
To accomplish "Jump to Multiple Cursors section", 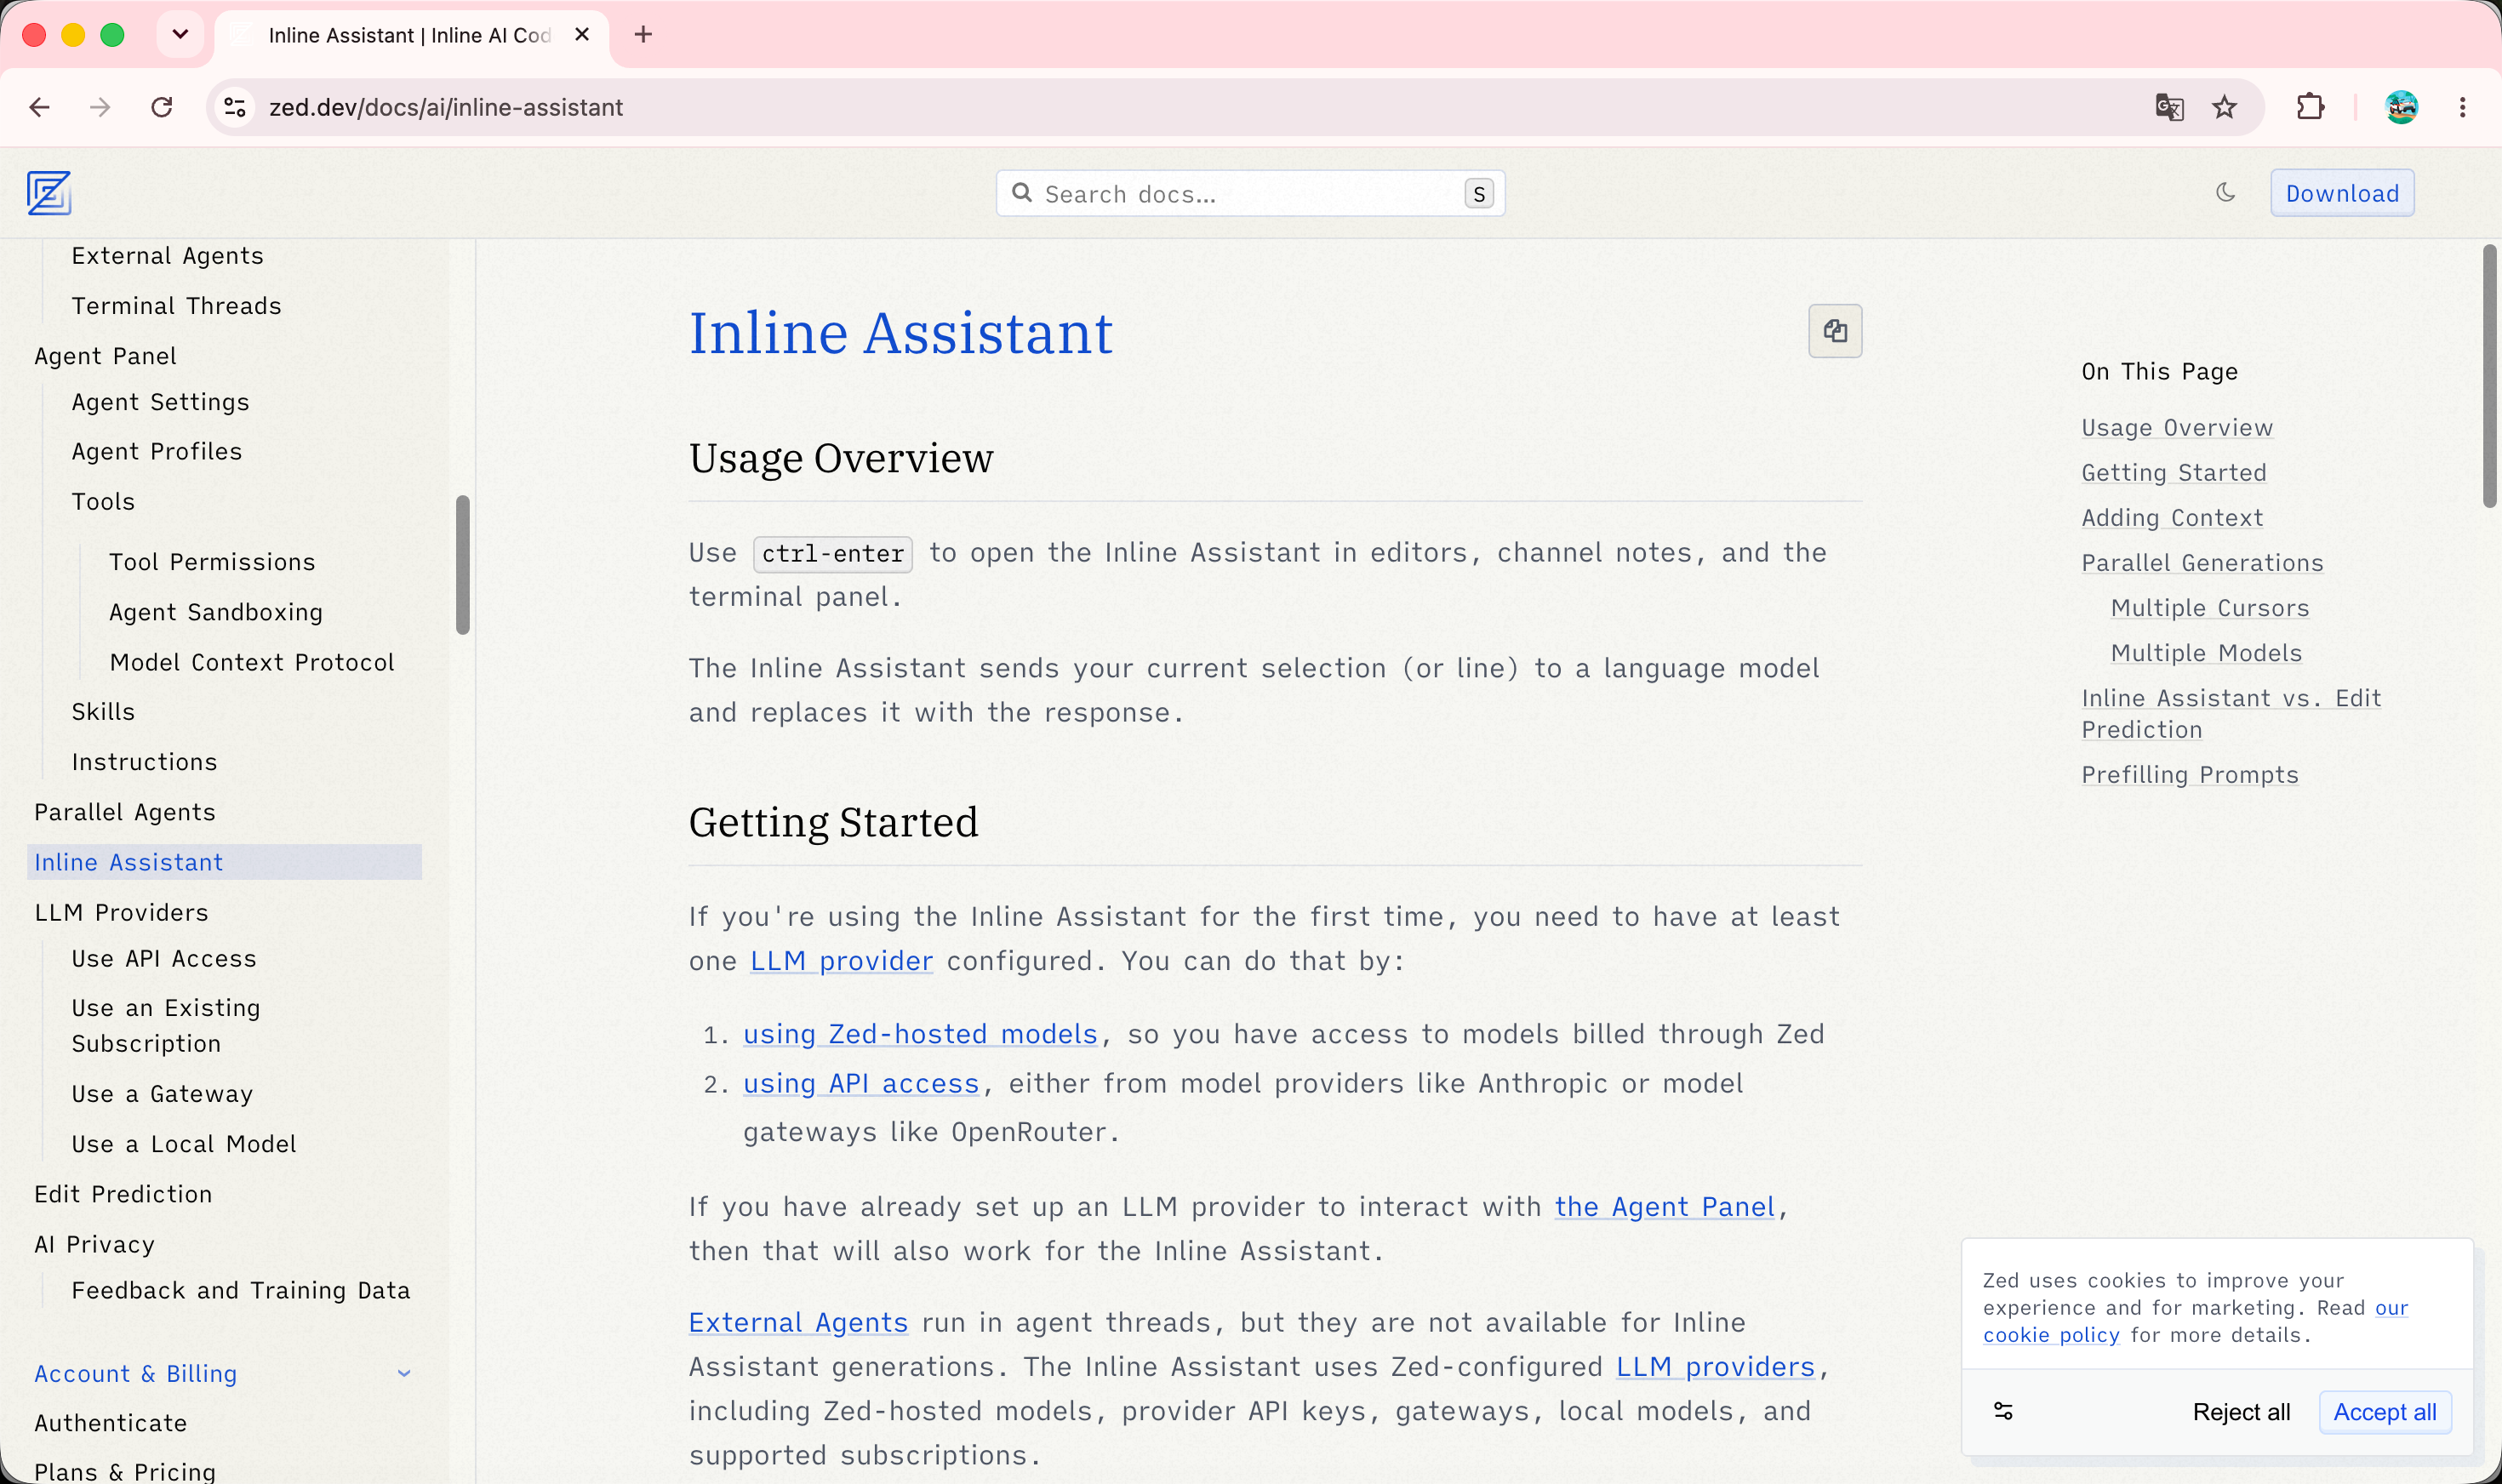I will [2210, 608].
